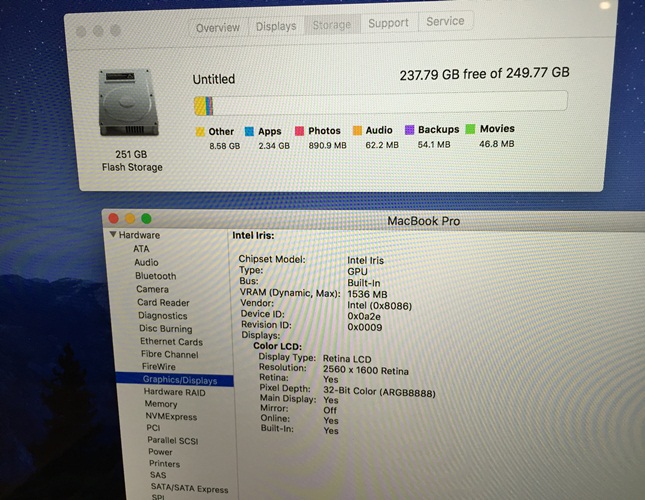Screen dimensions: 645x500
Task: Select the highlighted Graphics/Displays entry
Action: pos(175,380)
